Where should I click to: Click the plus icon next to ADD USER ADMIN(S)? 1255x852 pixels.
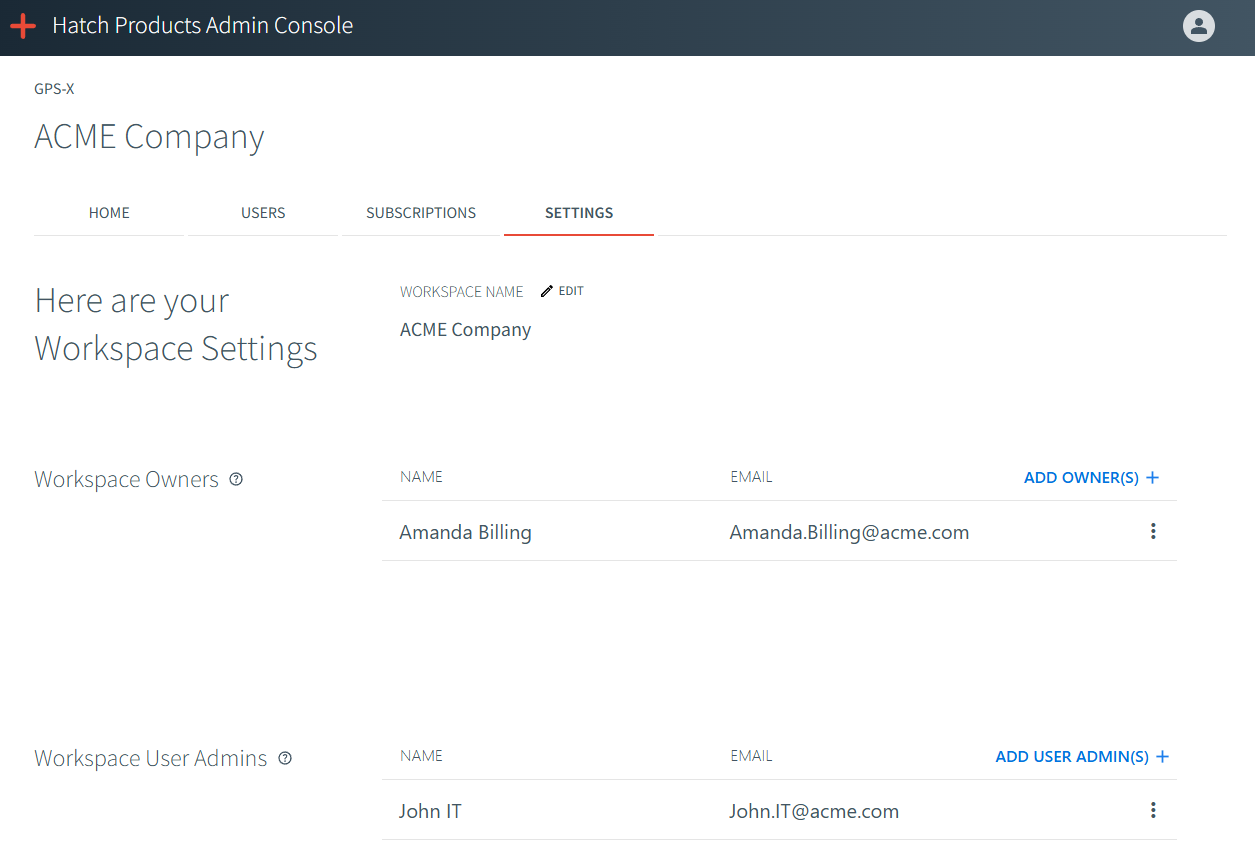click(1163, 756)
